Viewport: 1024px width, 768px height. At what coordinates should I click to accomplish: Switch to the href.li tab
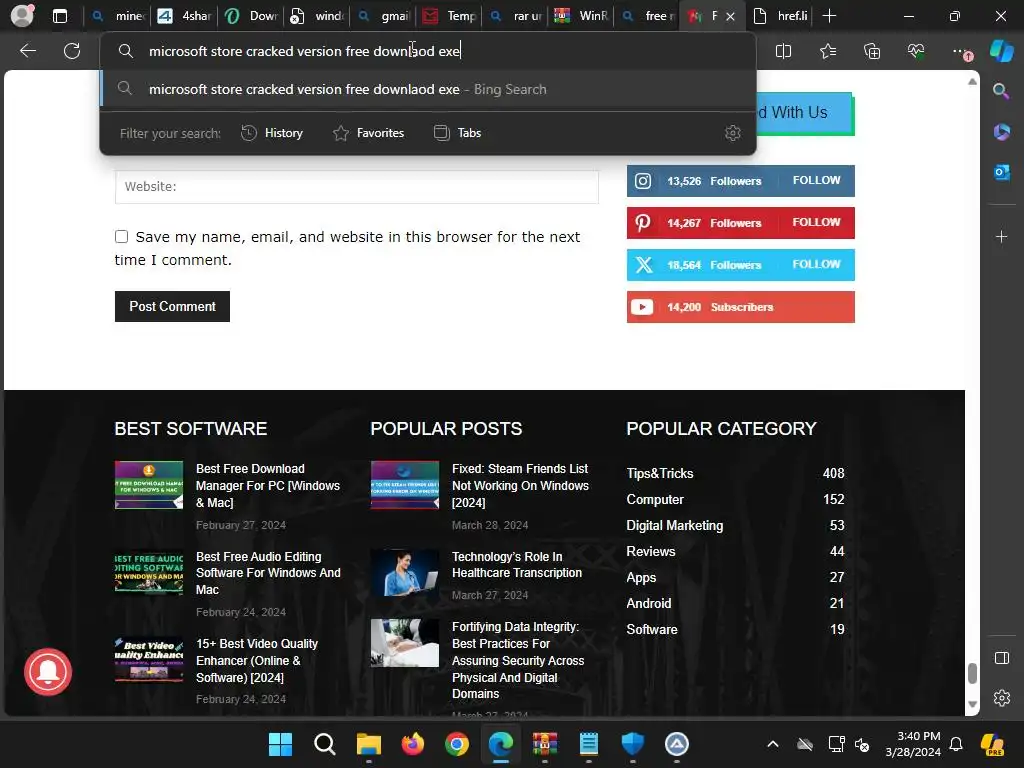(780, 16)
